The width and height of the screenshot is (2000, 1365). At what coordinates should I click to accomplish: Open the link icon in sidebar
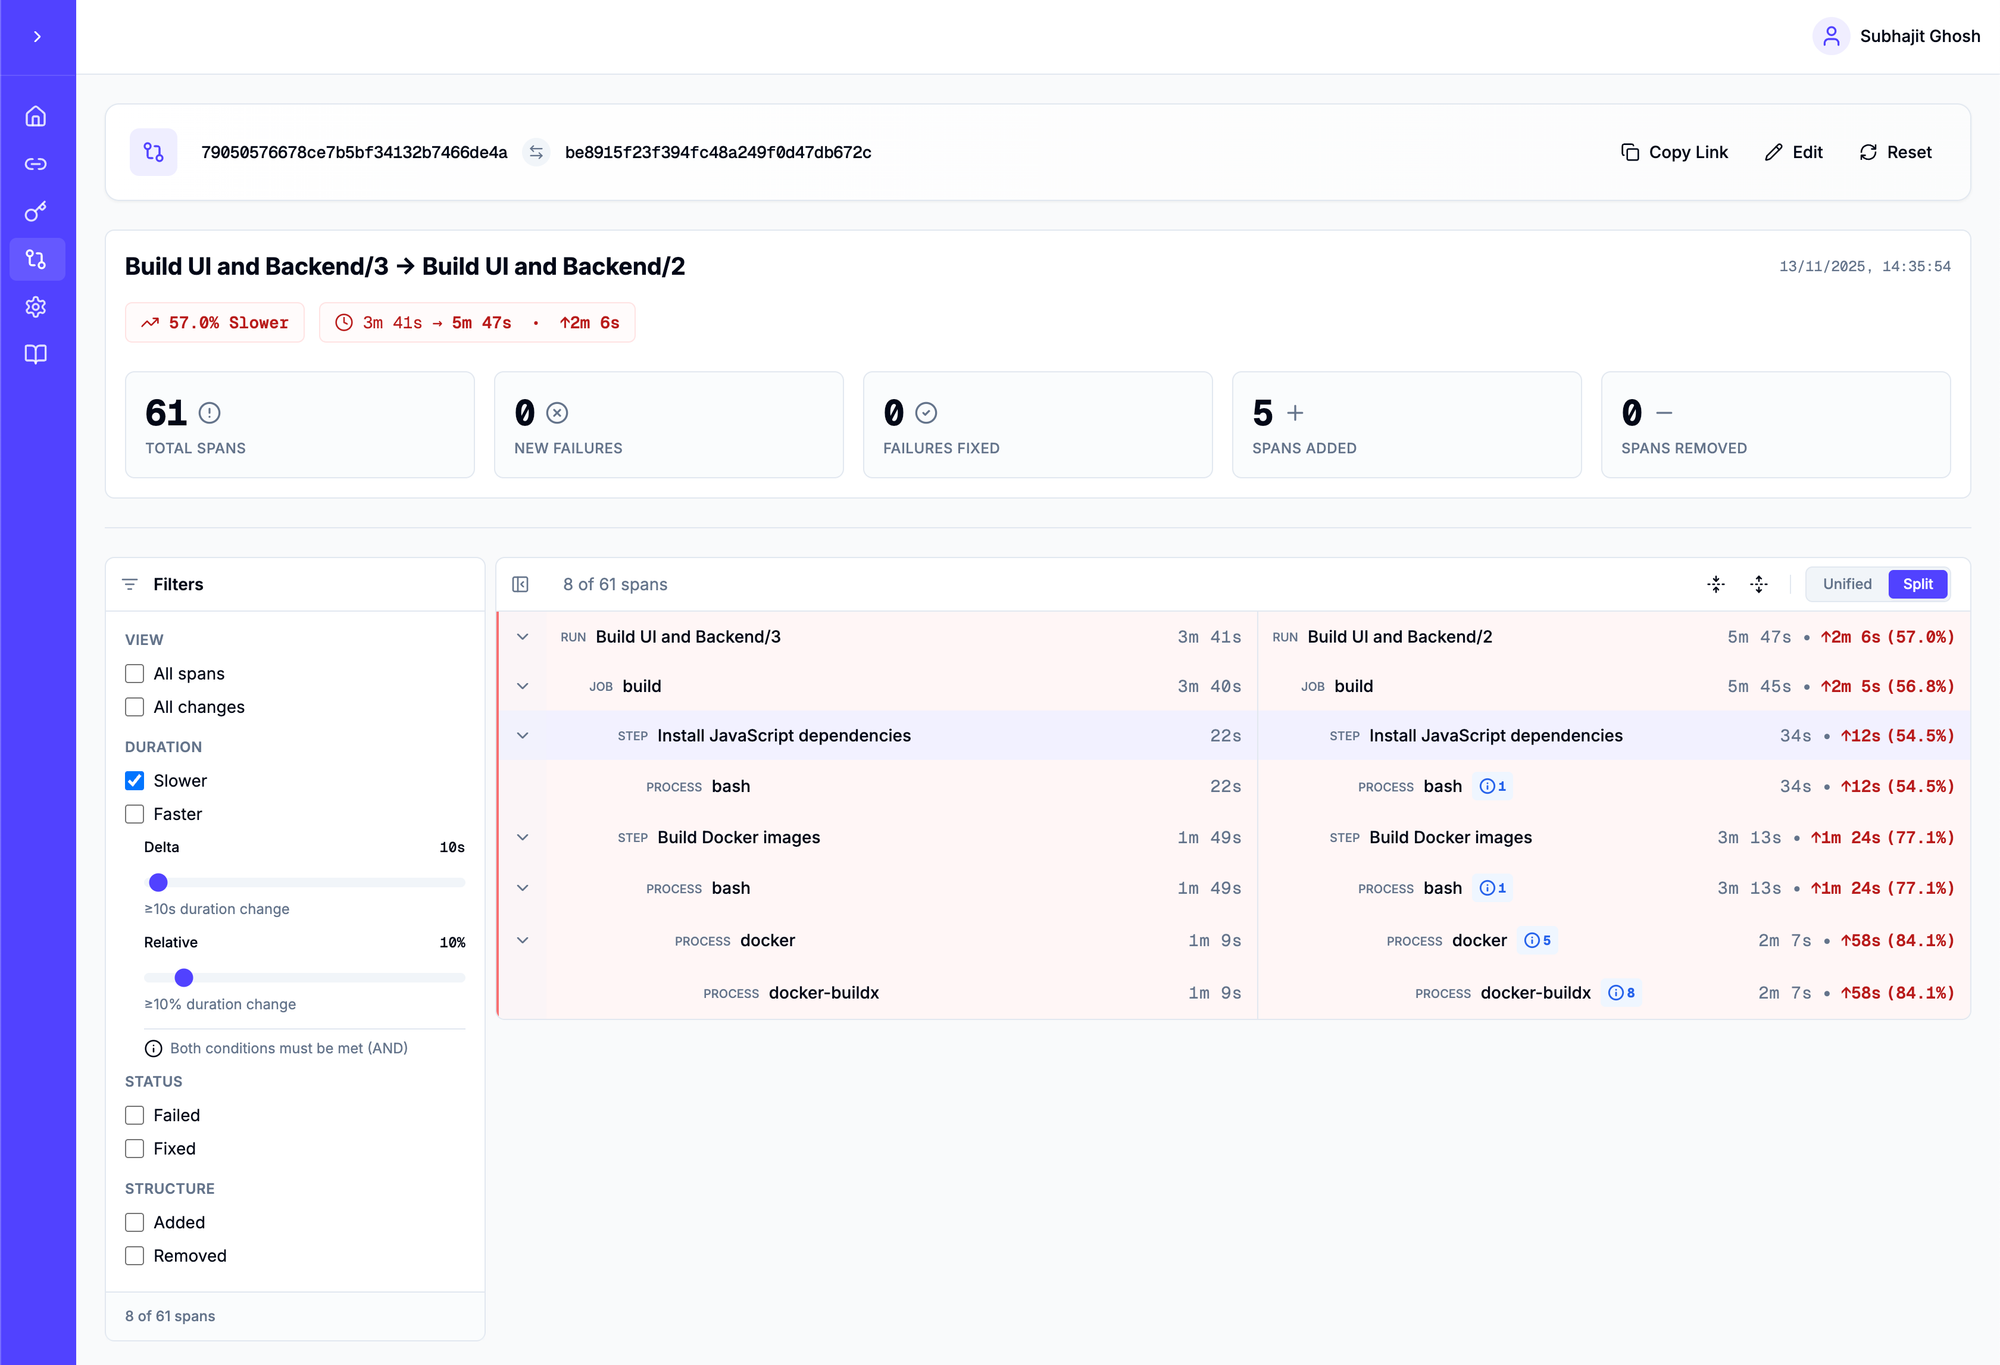(x=36, y=164)
